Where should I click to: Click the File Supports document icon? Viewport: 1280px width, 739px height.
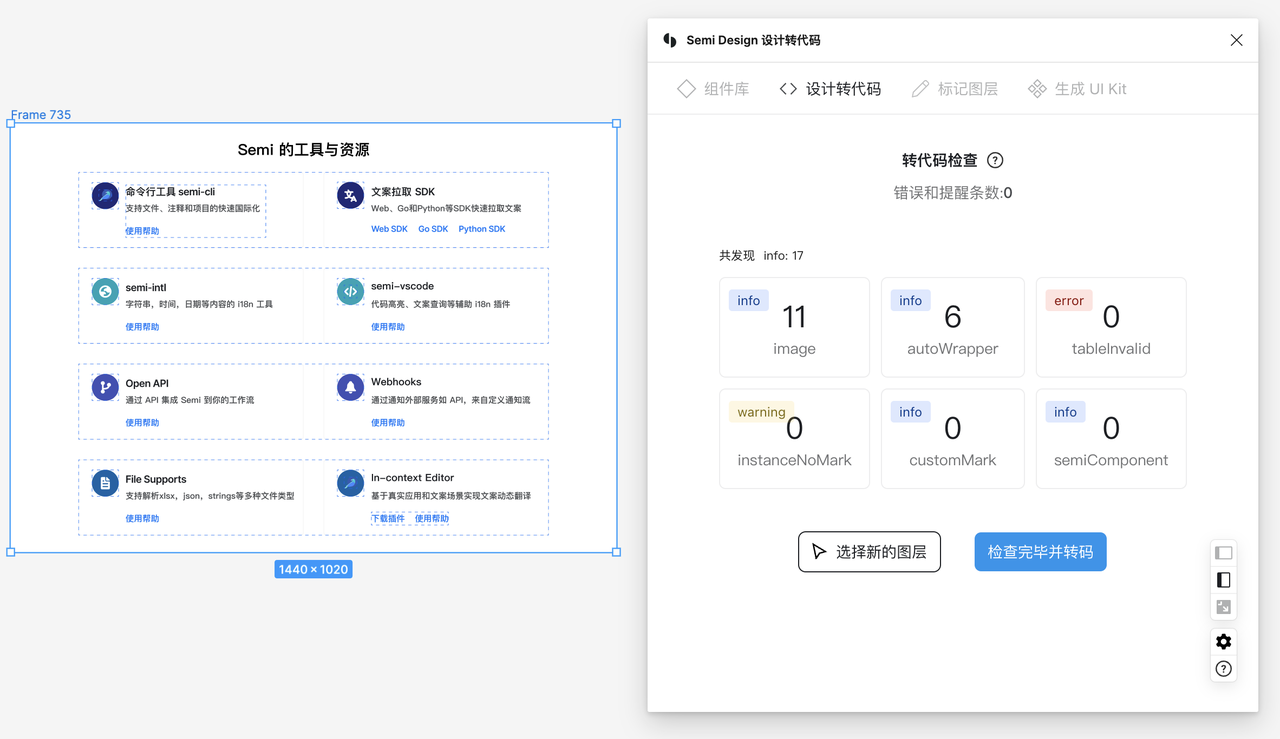105,484
